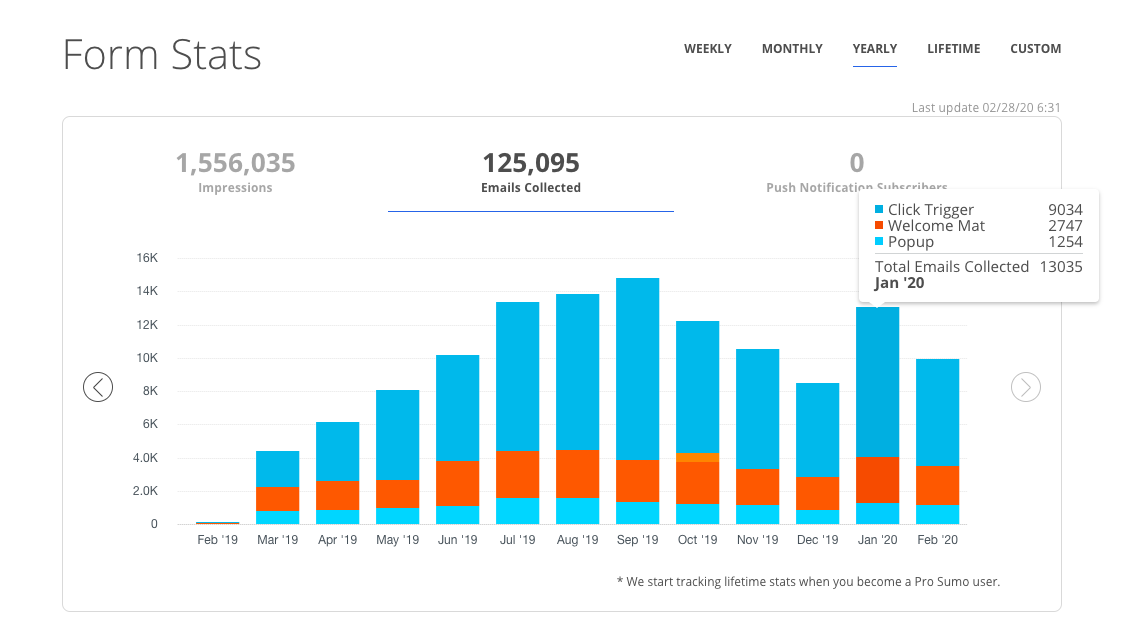
Task: Click the Welcome Mat orange legend square
Action: [x=879, y=226]
